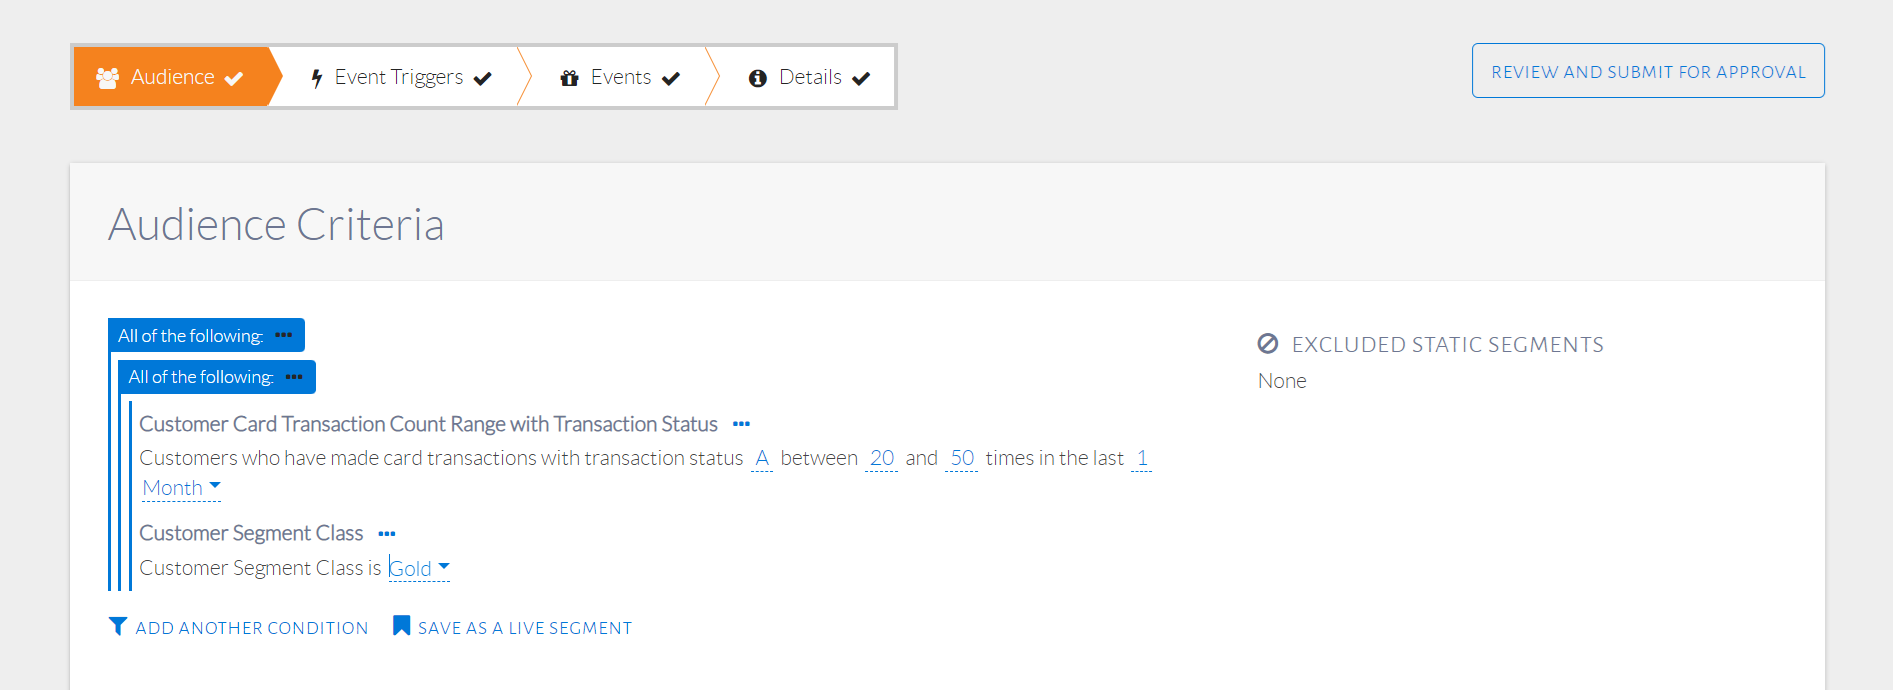1893x690 pixels.
Task: Click the Add Another Condition link
Action: [x=251, y=628]
